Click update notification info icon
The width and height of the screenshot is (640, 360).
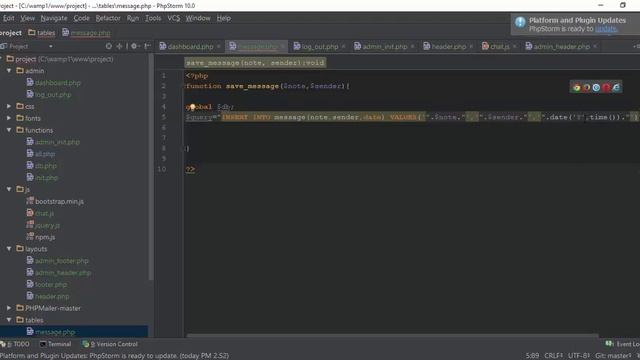(520, 22)
